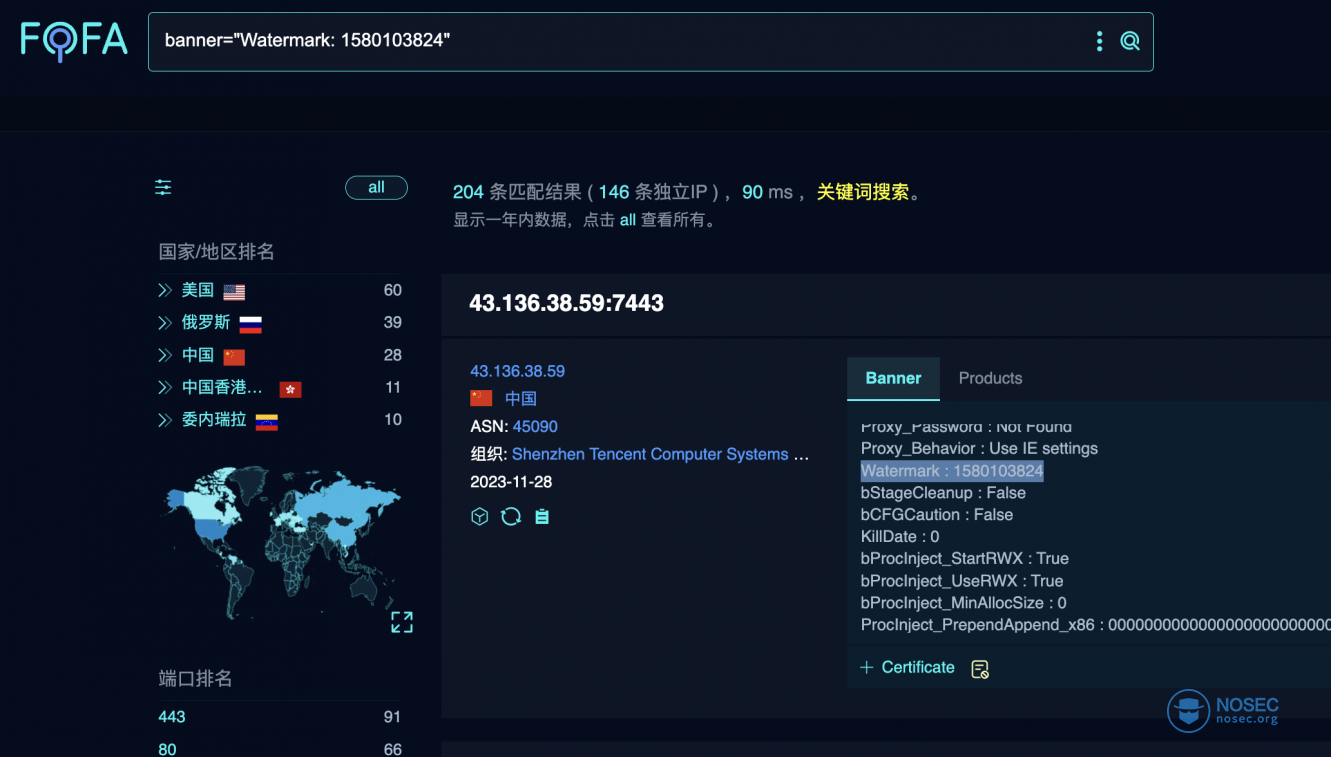Click into the search query input field
Viewport: 1331px width, 757px height.
click(620, 41)
